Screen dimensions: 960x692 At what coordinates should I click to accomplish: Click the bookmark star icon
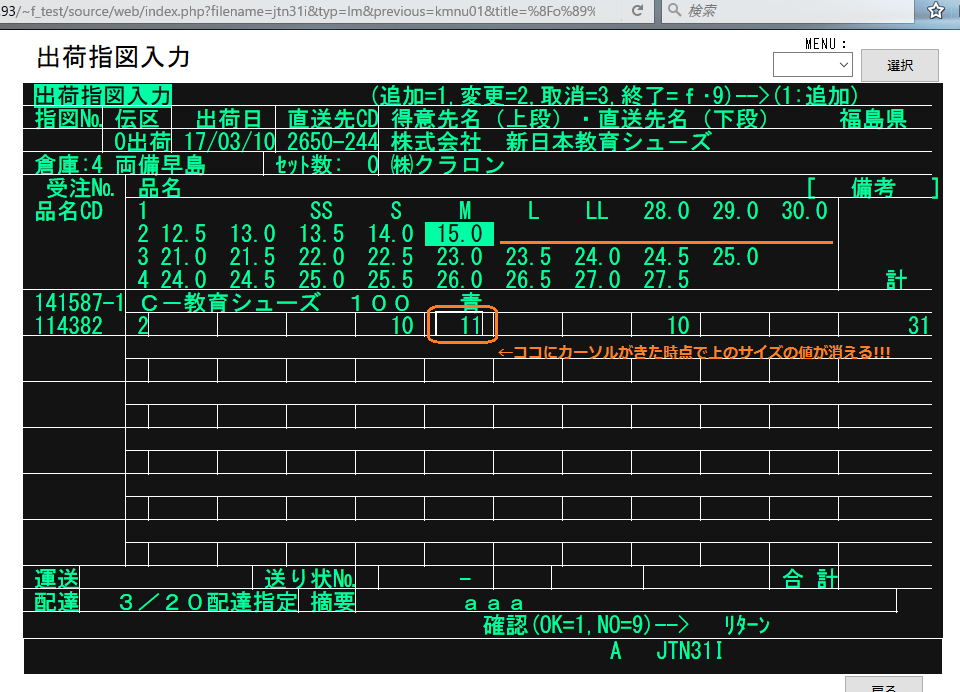tap(936, 10)
